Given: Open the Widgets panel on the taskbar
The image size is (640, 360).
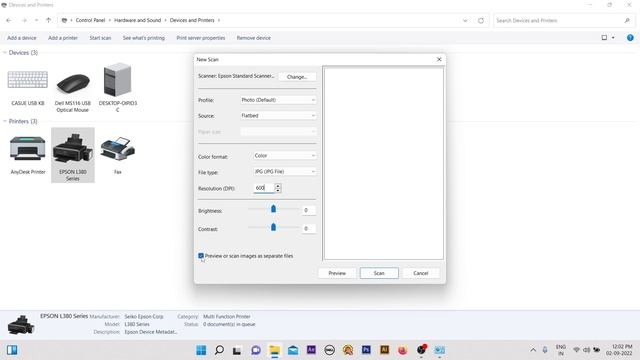Looking at the screenshot, I should [12, 350].
